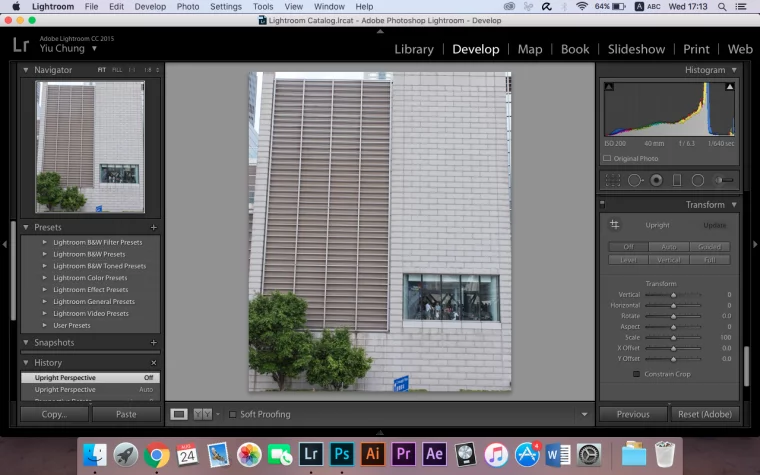The width and height of the screenshot is (760, 475).
Task: Set Upright mode to Full
Action: (710, 260)
